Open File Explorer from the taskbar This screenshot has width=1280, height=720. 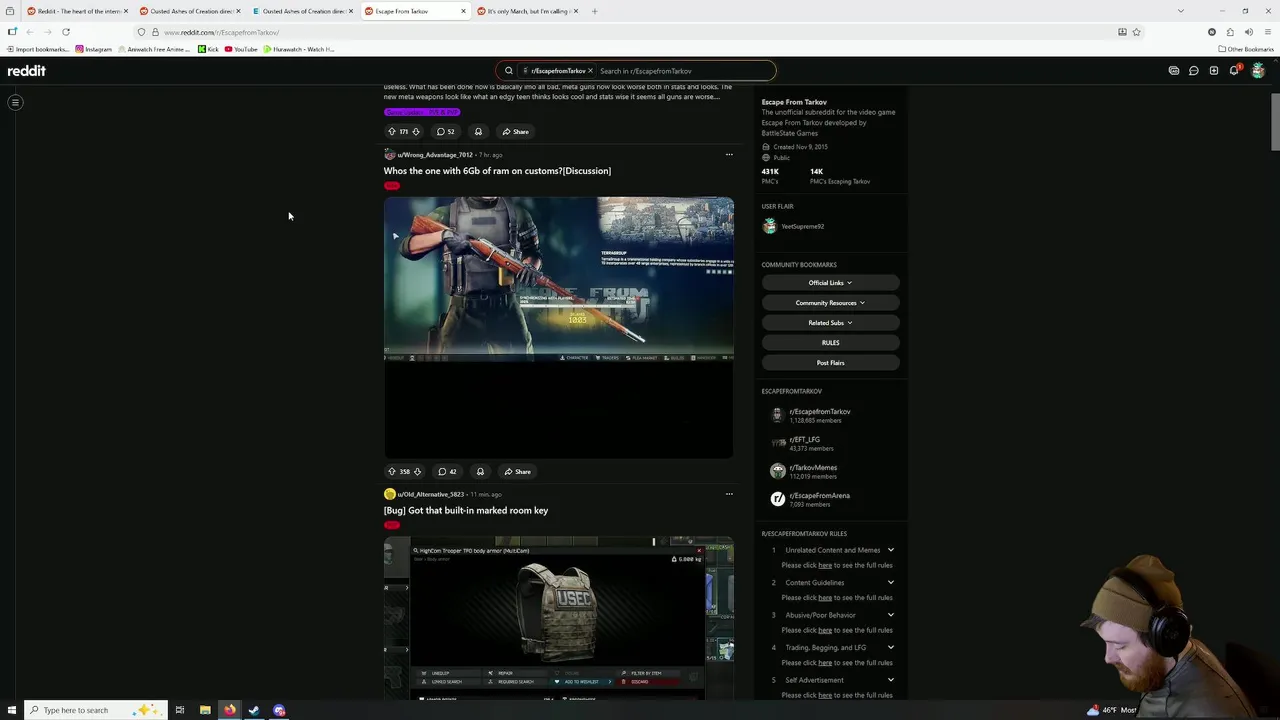click(x=205, y=710)
